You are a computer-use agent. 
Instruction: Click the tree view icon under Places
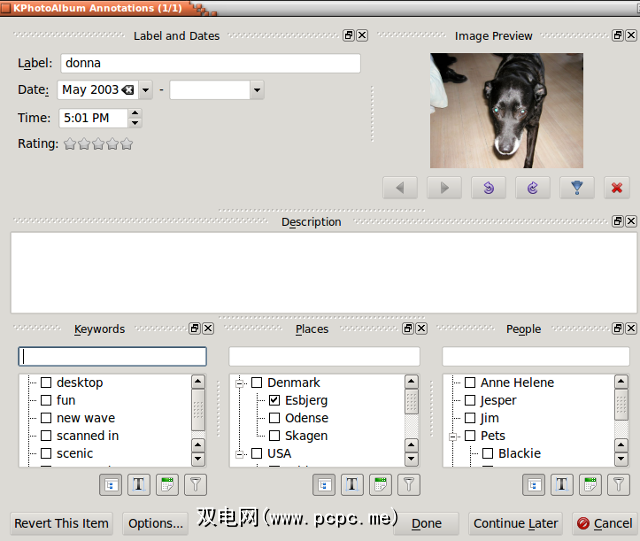(324, 485)
